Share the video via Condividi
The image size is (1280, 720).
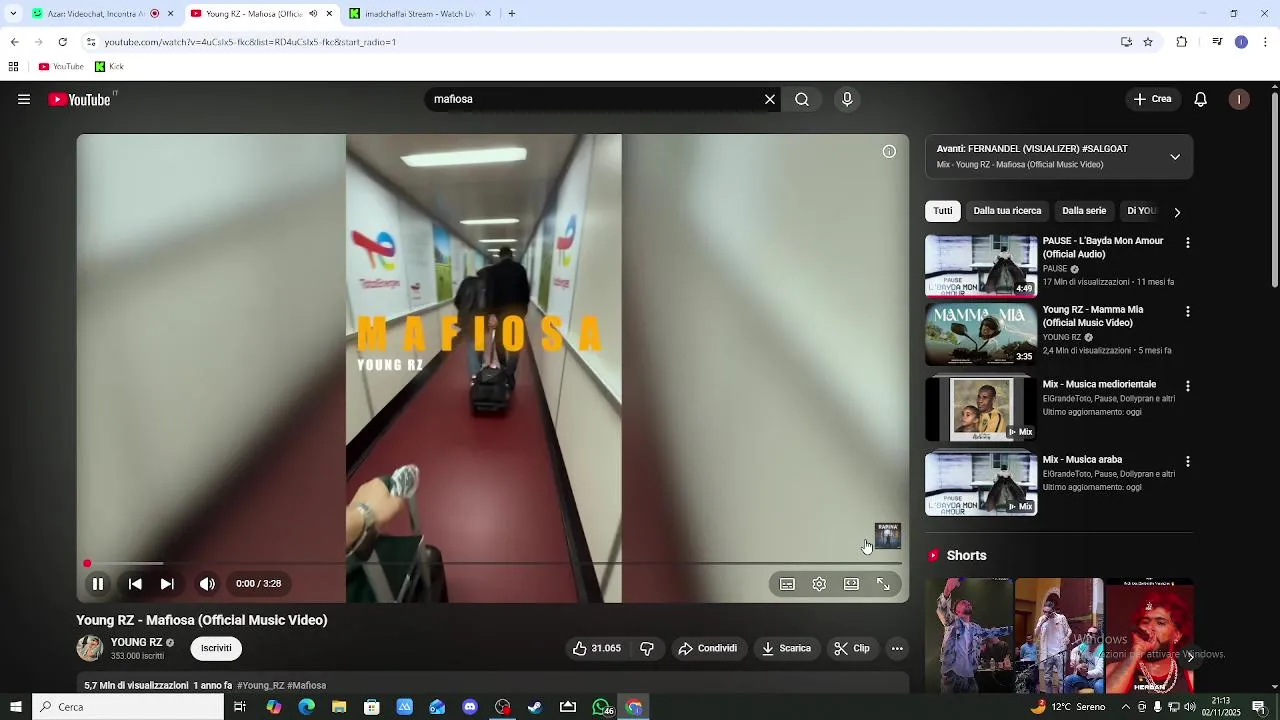[x=707, y=648]
